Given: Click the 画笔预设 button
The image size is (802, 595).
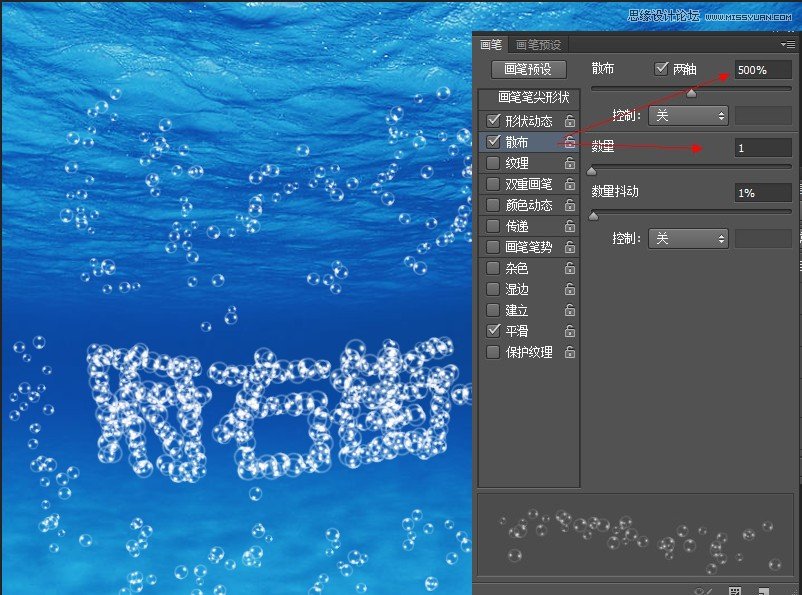Looking at the screenshot, I should pyautogui.click(x=529, y=69).
